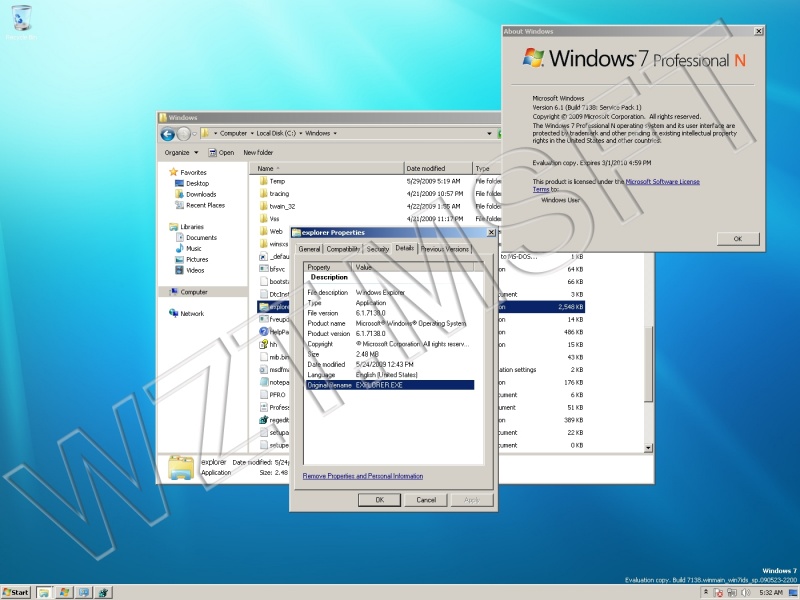
Task: Click OK in About Windows dialog
Action: (738, 239)
